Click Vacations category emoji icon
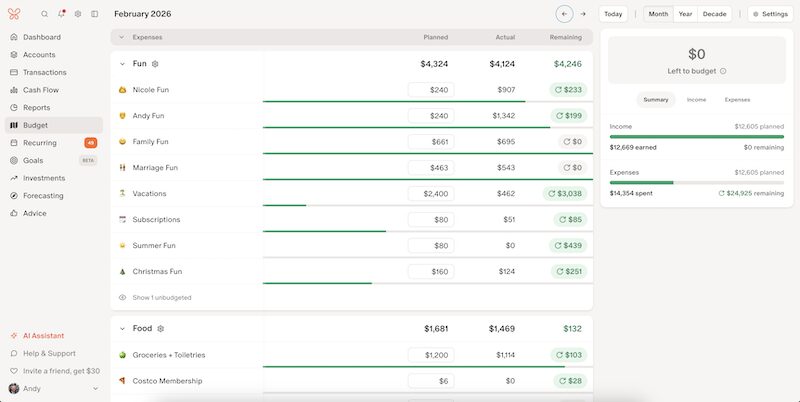The image size is (800, 402). (122, 194)
